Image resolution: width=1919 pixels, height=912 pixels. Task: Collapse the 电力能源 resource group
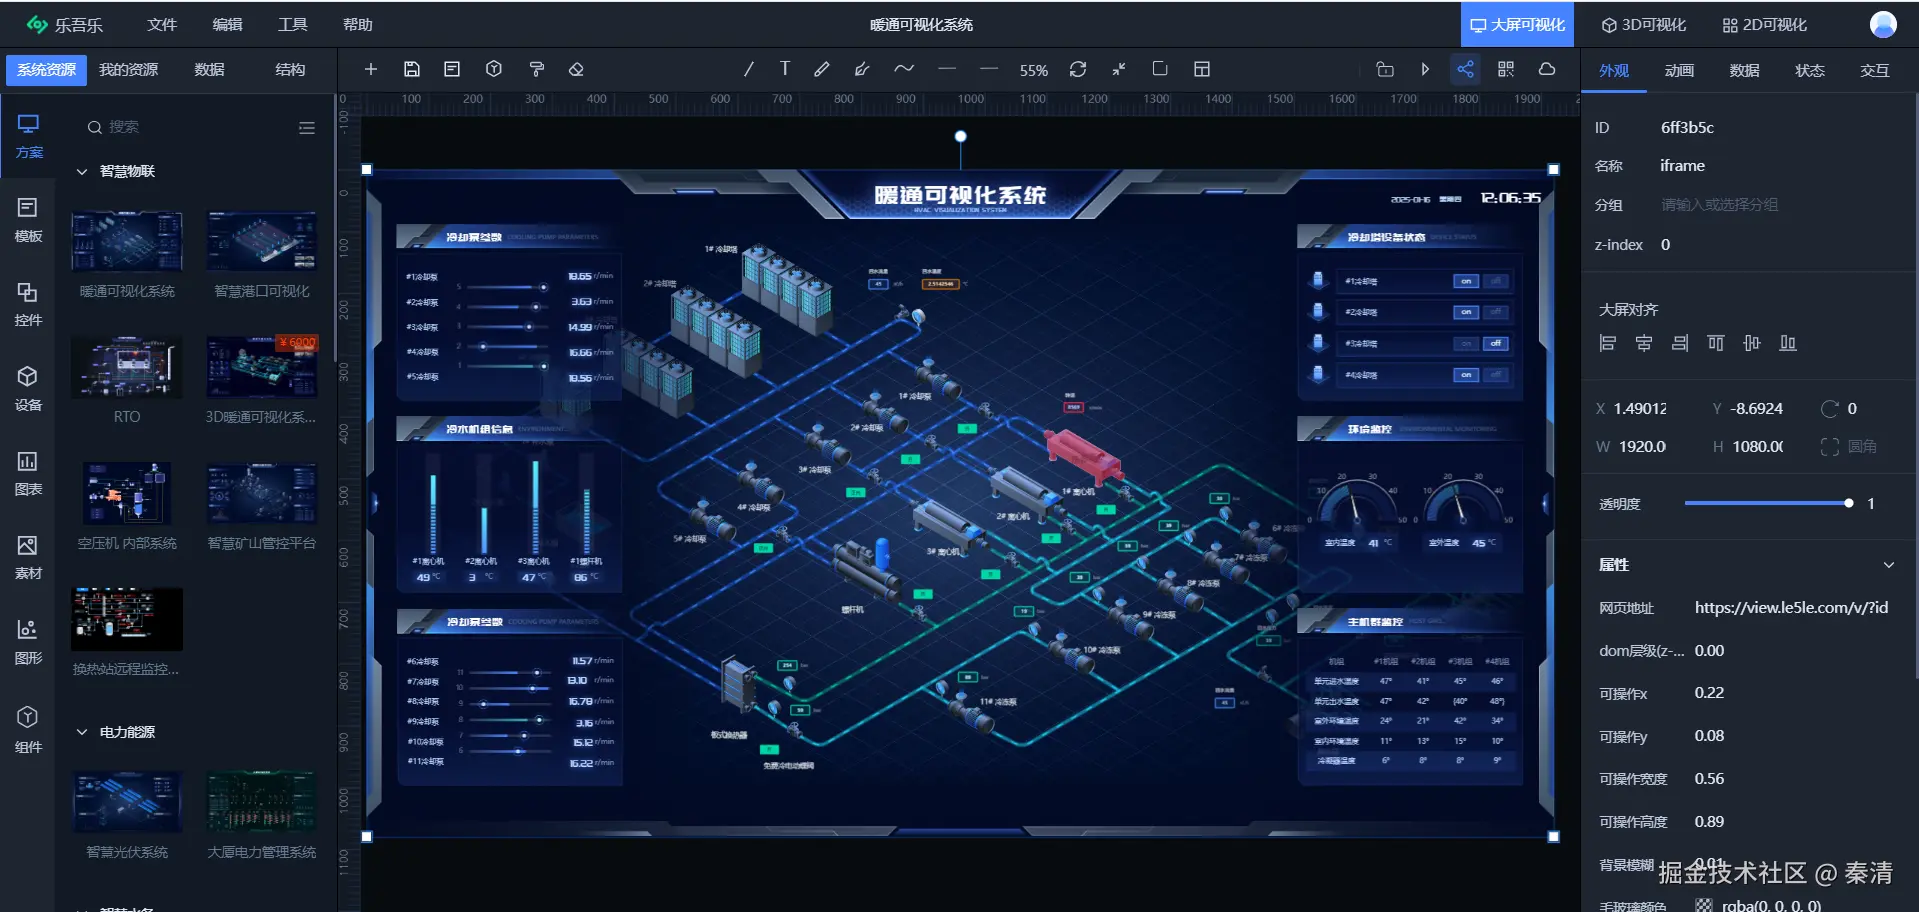(83, 731)
